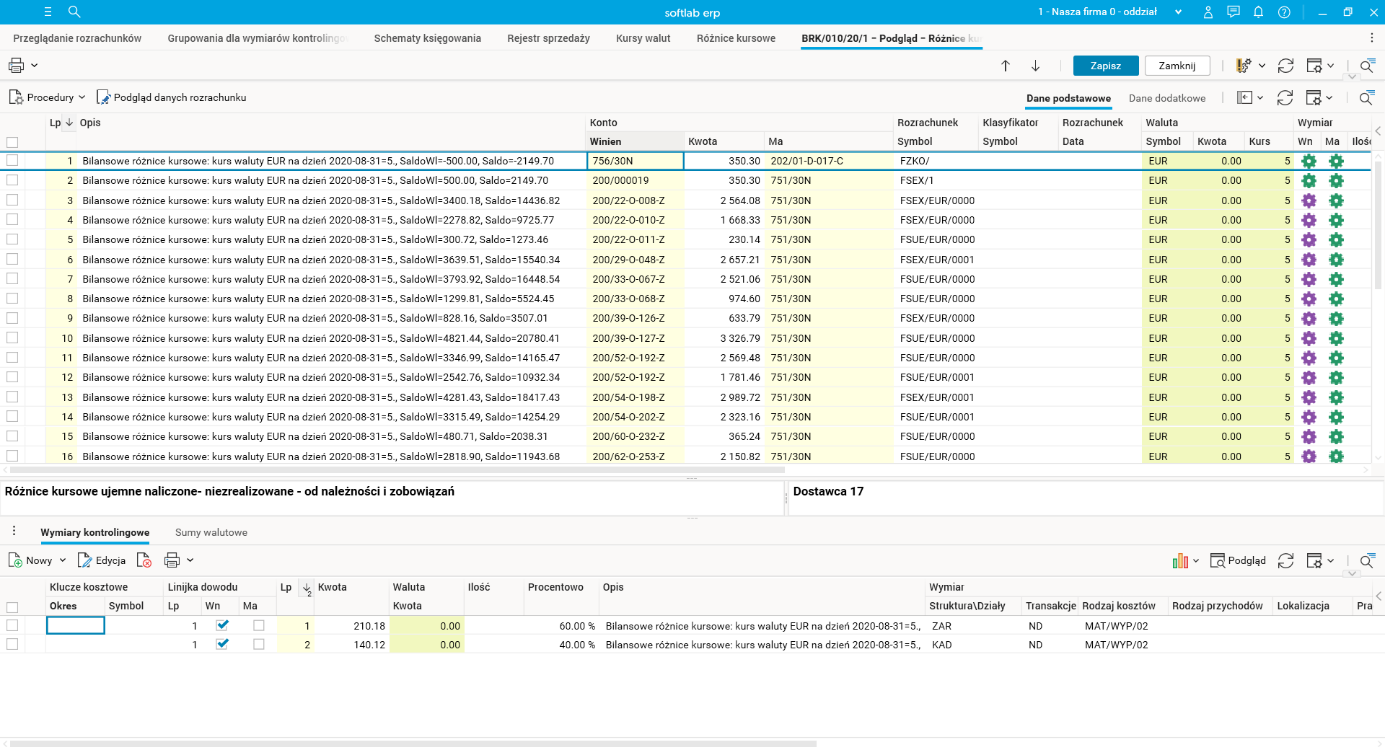Open the bar chart icon in bottom panel

[x=1181, y=561]
